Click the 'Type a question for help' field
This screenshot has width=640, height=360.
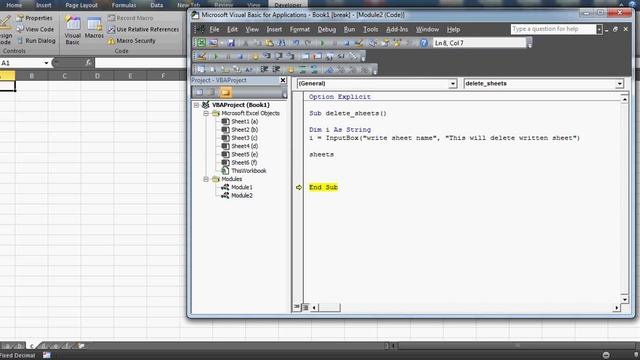(553, 29)
